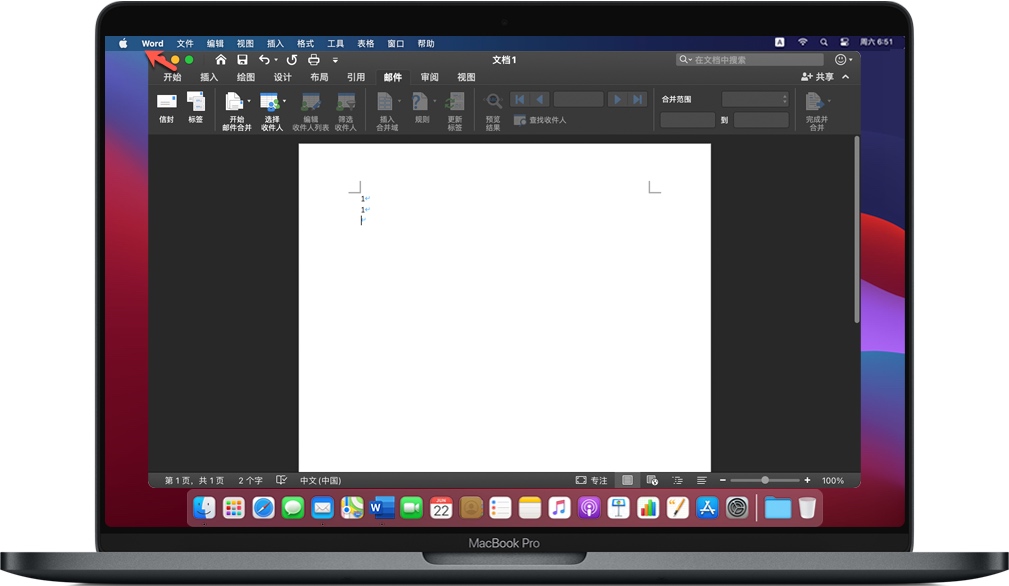
Task: Click the 信封 (Envelopes) icon
Action: coord(166,103)
